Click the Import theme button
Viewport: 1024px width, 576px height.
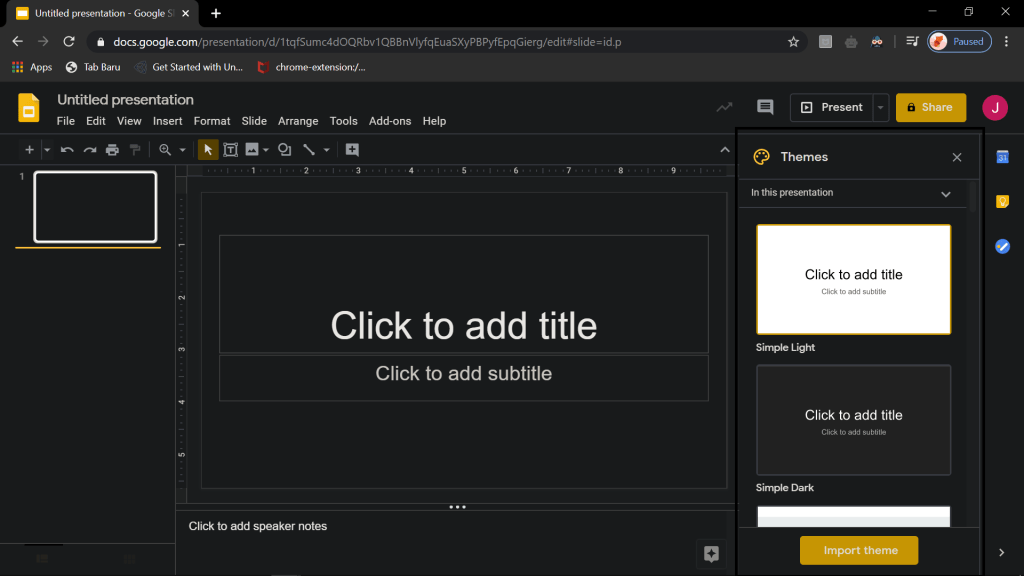[x=859, y=551]
